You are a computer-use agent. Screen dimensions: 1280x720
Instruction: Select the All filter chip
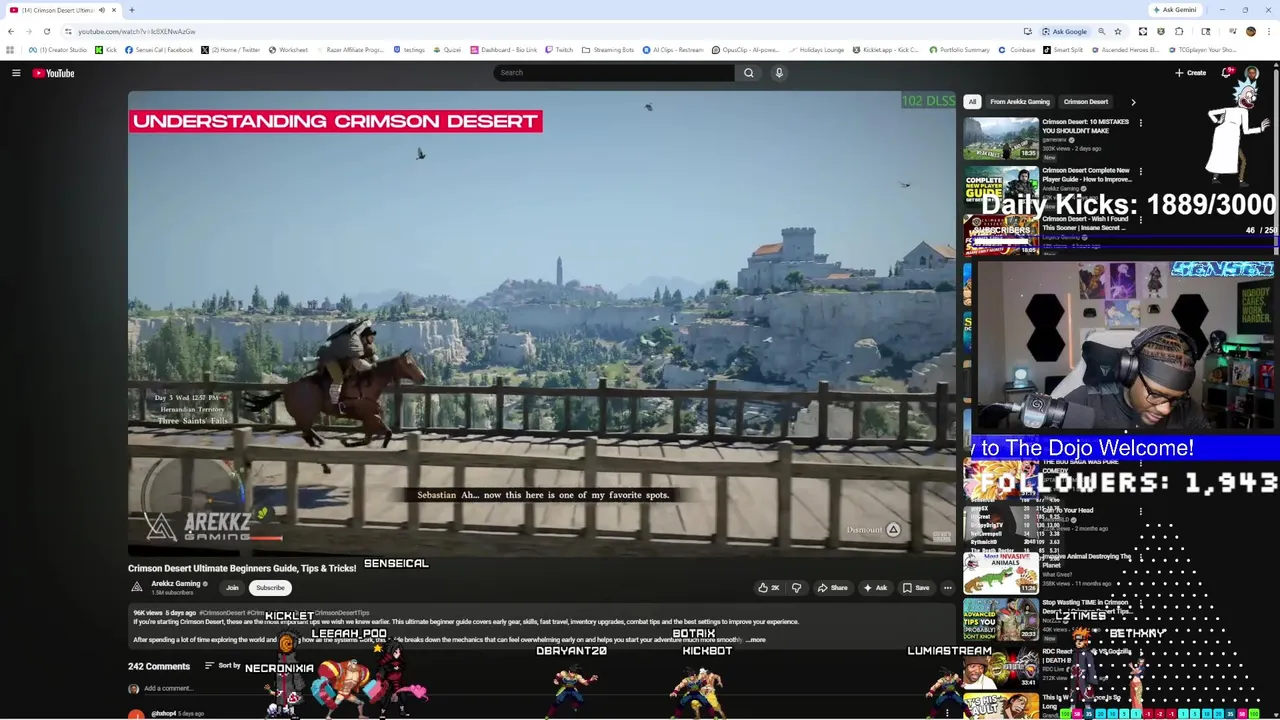pyautogui.click(x=972, y=102)
